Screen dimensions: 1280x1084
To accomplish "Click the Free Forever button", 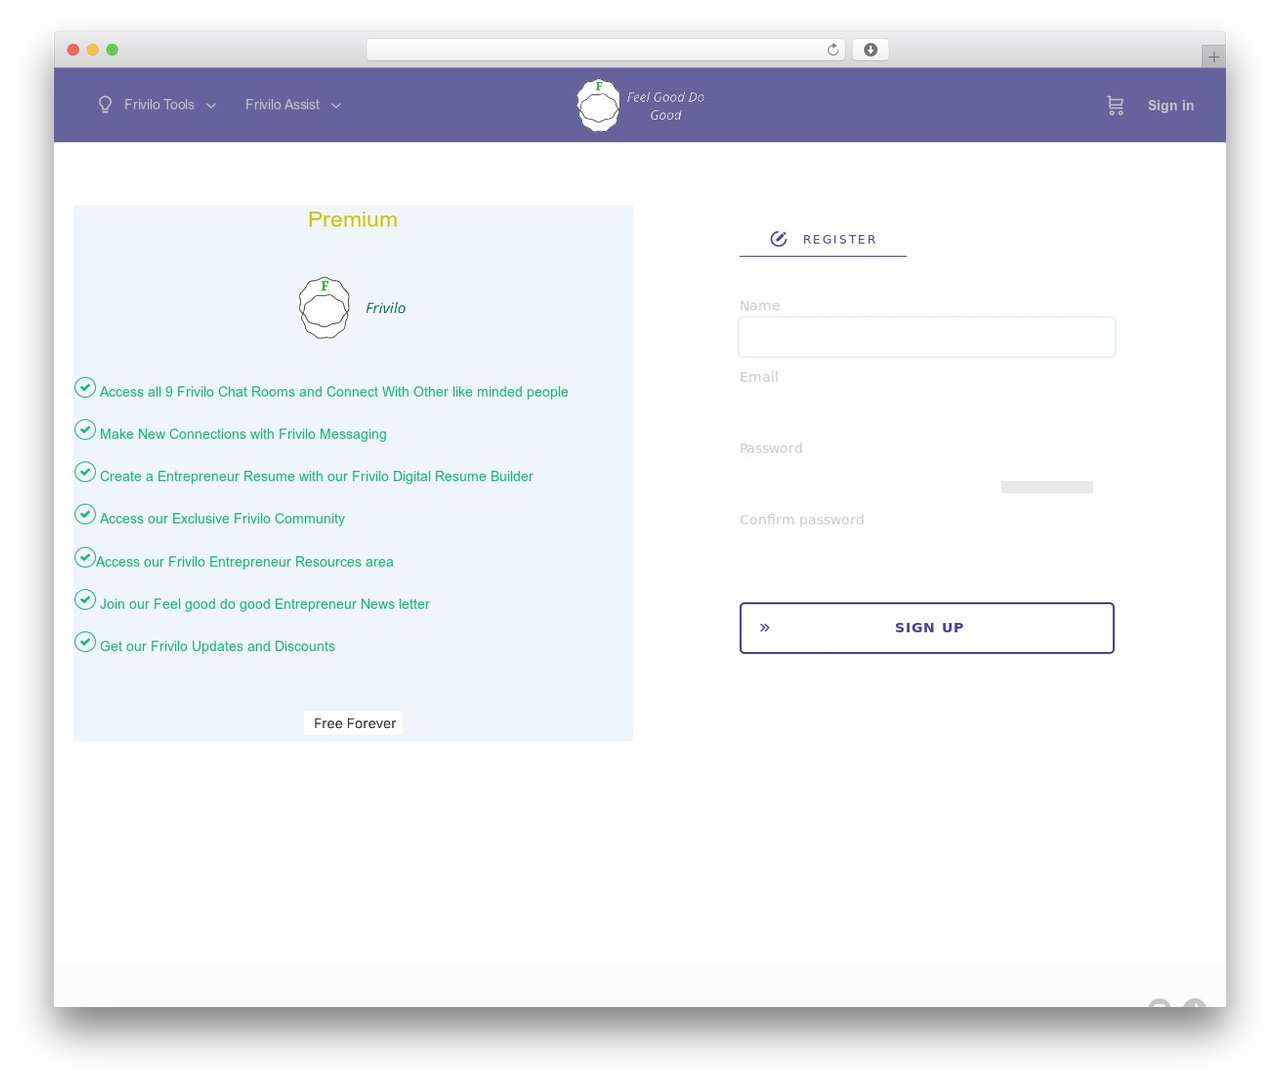I will click(x=354, y=723).
